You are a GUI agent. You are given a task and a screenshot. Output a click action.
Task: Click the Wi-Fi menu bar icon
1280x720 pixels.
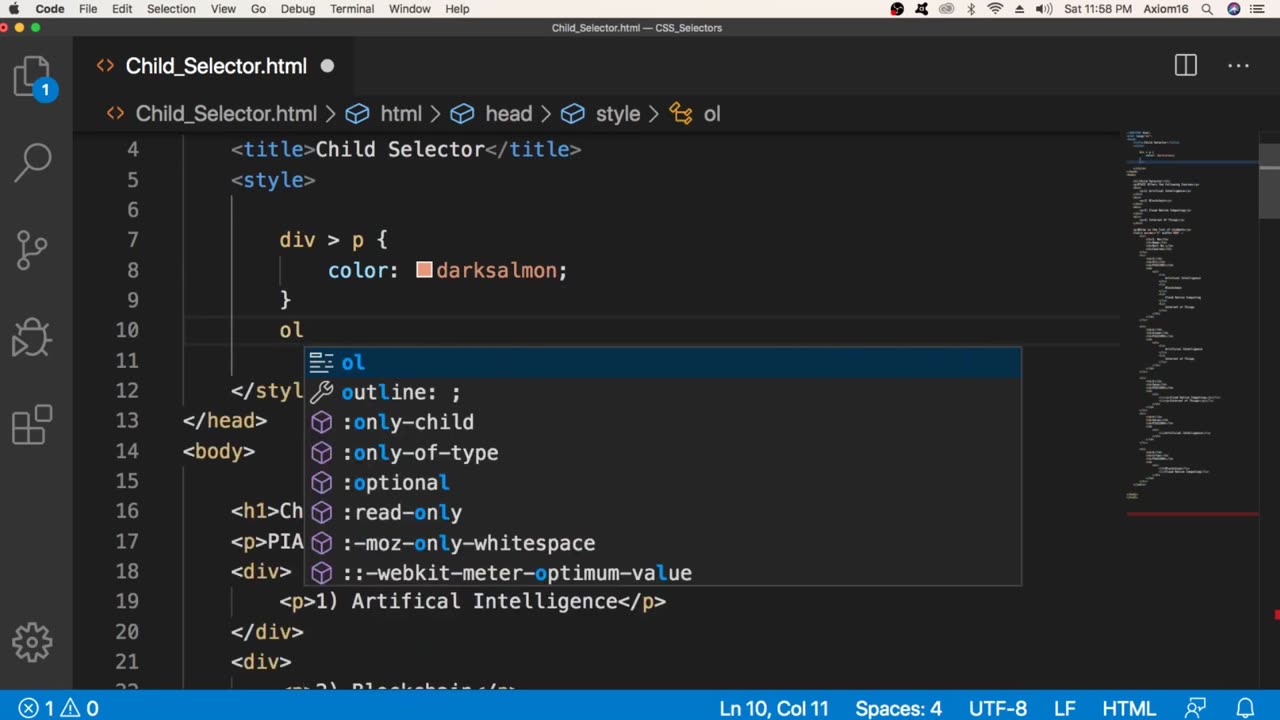pos(995,9)
